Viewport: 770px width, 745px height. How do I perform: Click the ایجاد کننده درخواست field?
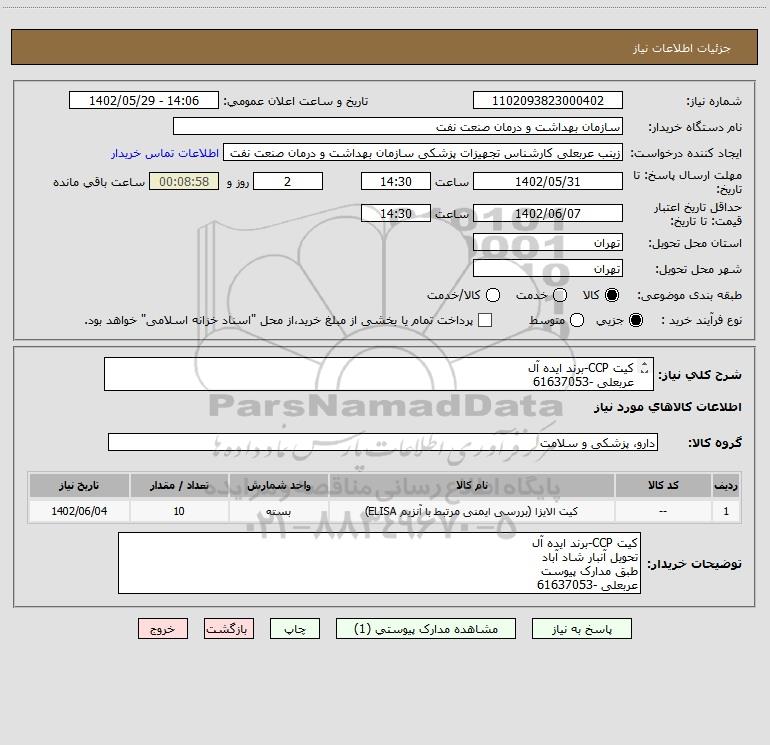[x=423, y=152]
